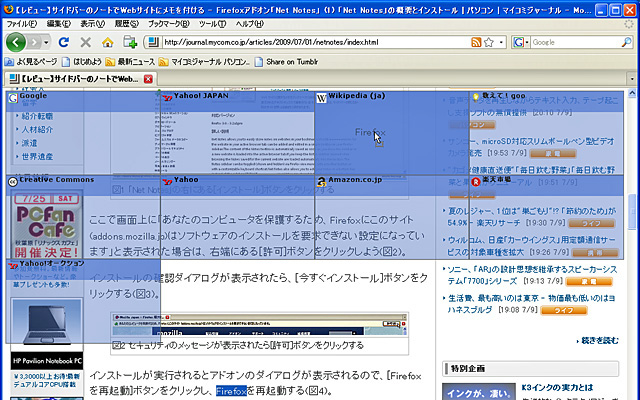640x400 pixels.
Task: Open the ヘルプ menu
Action: 249,24
